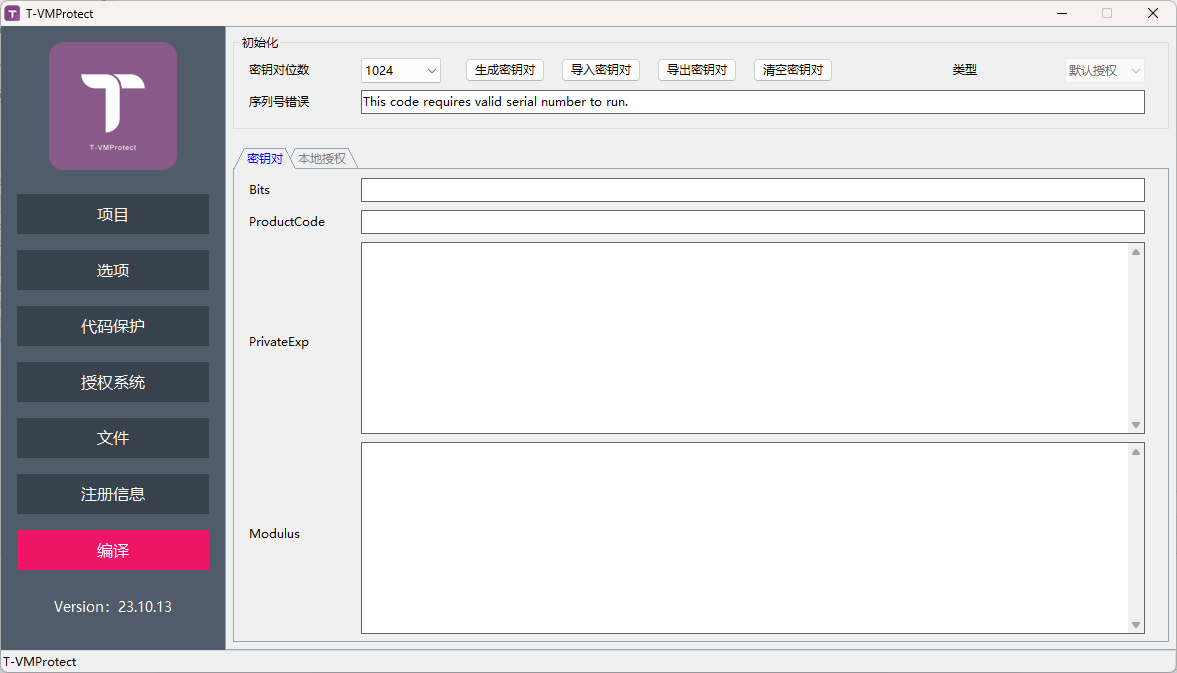Viewport: 1177px width, 673px height.
Task: Click 生成密钥对 to generate key pair
Action: point(504,70)
